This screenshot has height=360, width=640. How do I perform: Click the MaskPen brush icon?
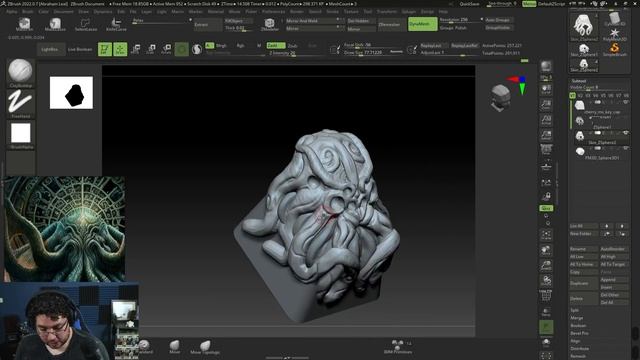tap(24, 24)
